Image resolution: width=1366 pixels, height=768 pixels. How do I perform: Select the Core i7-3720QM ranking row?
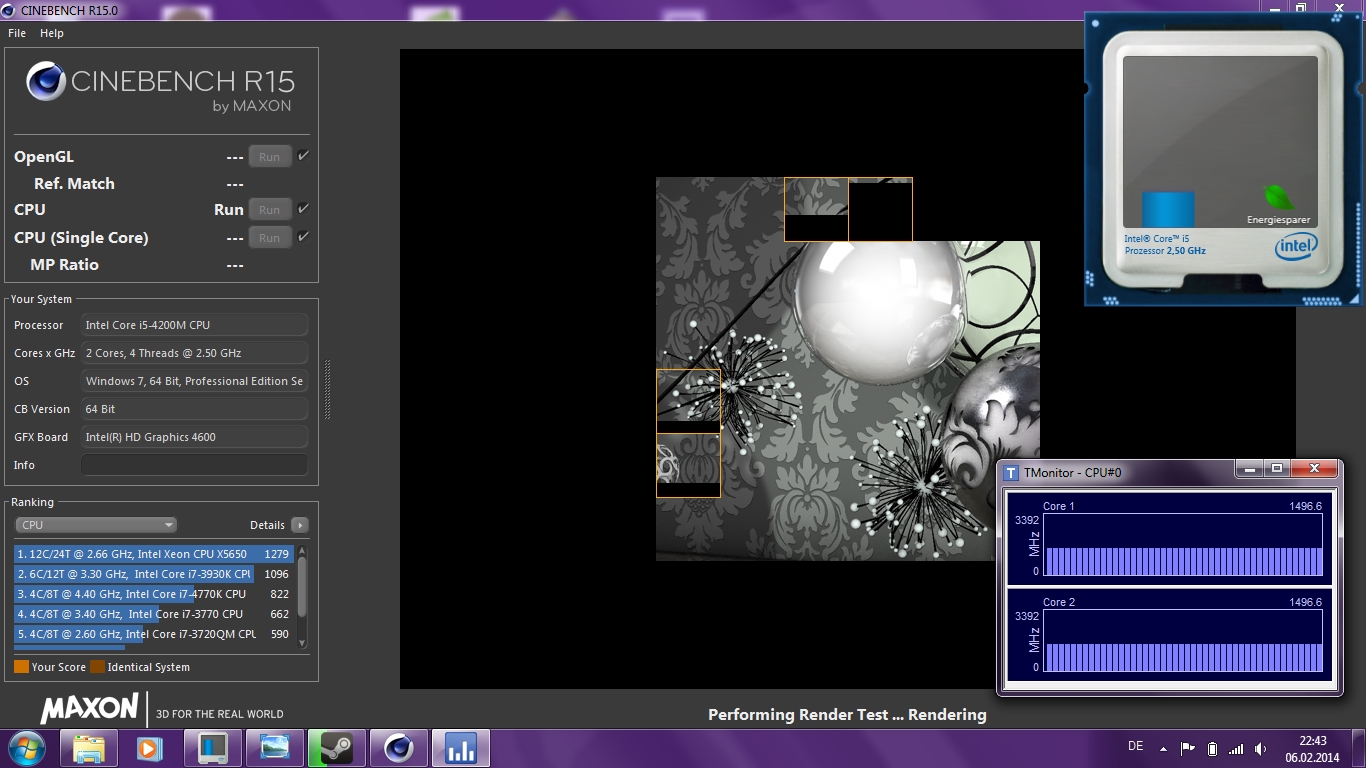(x=153, y=634)
